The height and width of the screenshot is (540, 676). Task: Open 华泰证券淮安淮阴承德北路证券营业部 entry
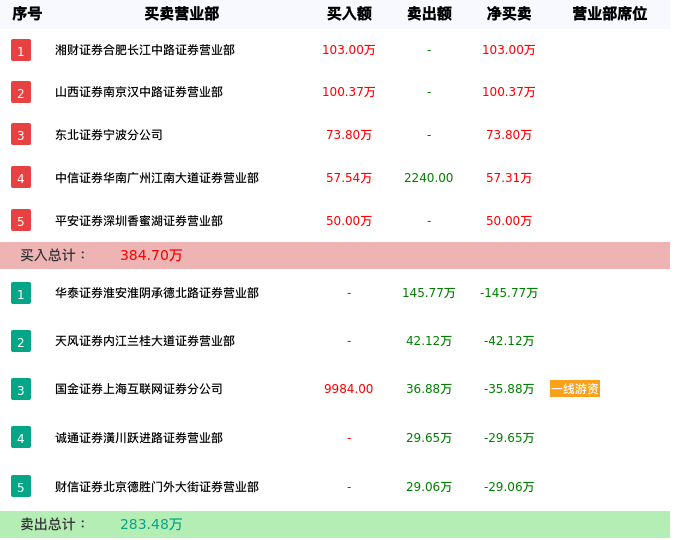(x=157, y=293)
